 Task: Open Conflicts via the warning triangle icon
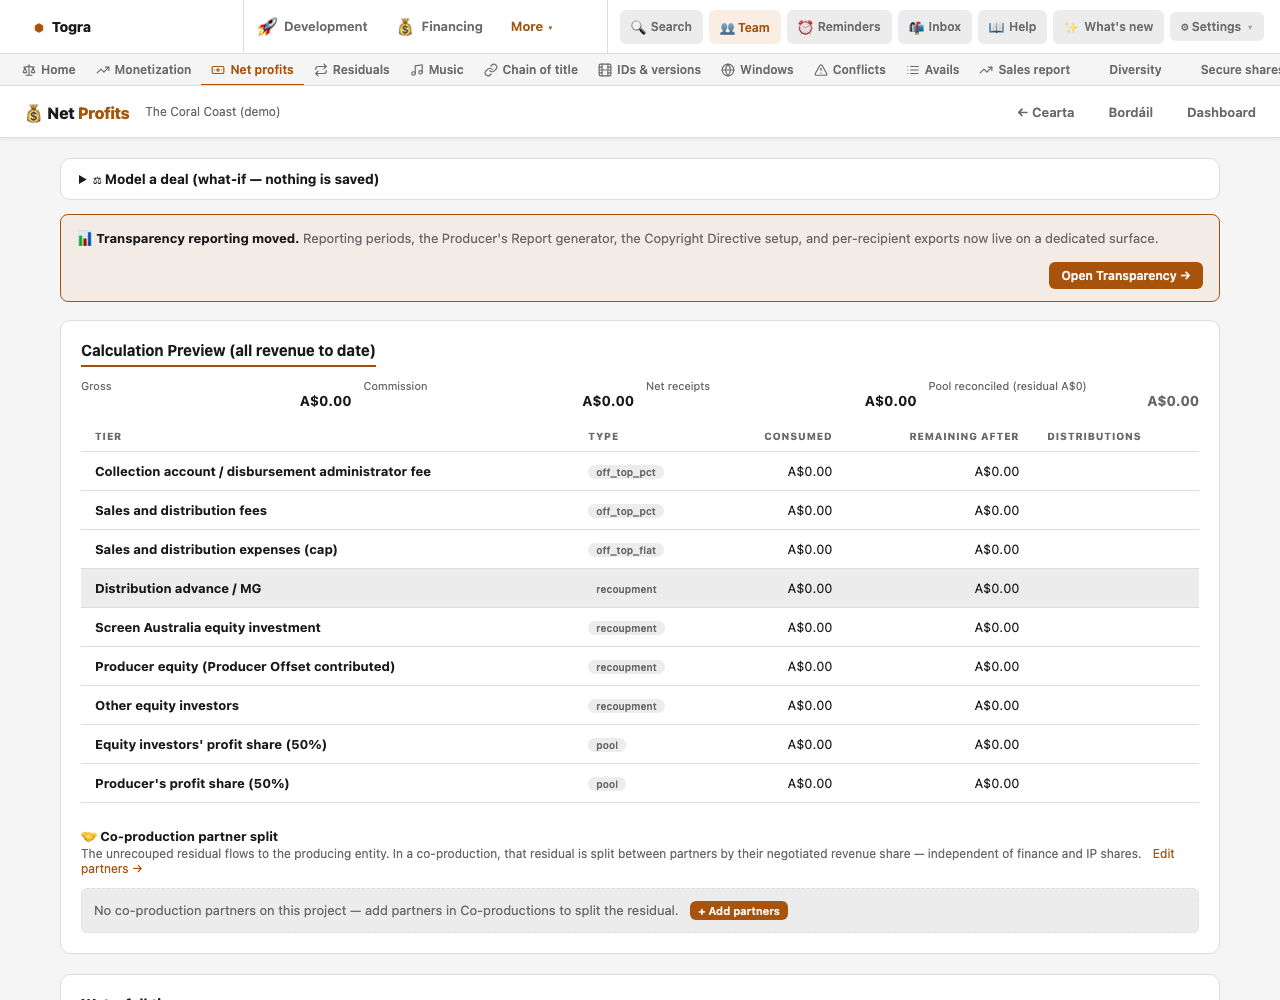coord(821,70)
